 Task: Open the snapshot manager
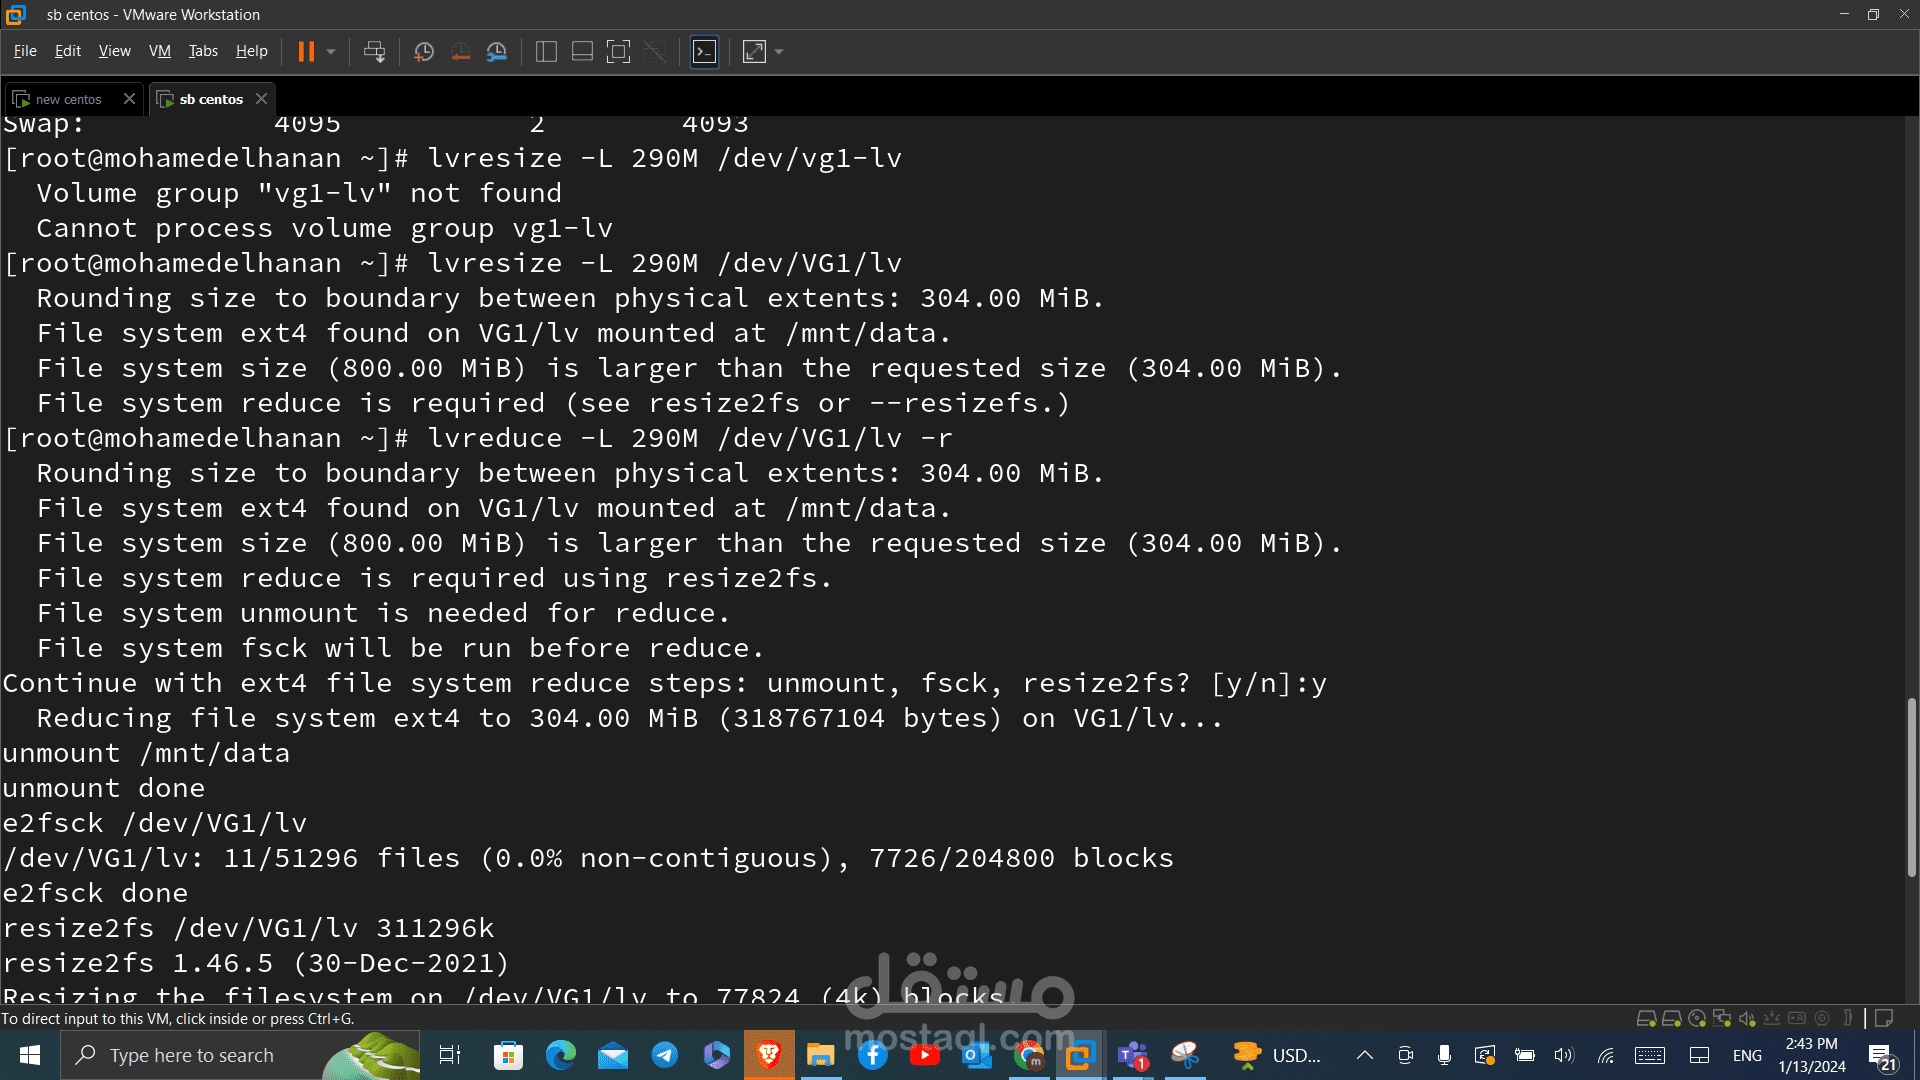coord(497,52)
